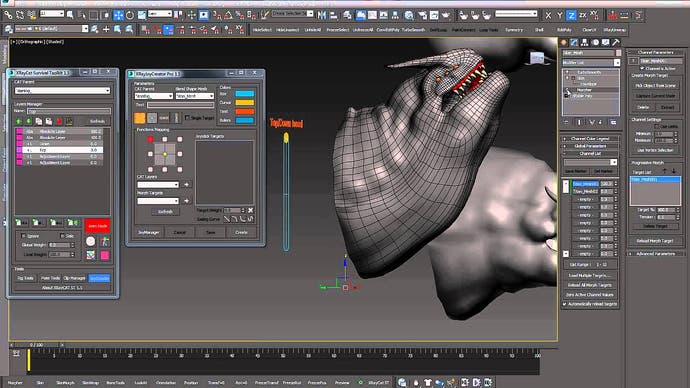Image resolution: width=690 pixels, height=388 pixels.
Task: Delete layer with red icon in Layers Manager
Action: 59,121
